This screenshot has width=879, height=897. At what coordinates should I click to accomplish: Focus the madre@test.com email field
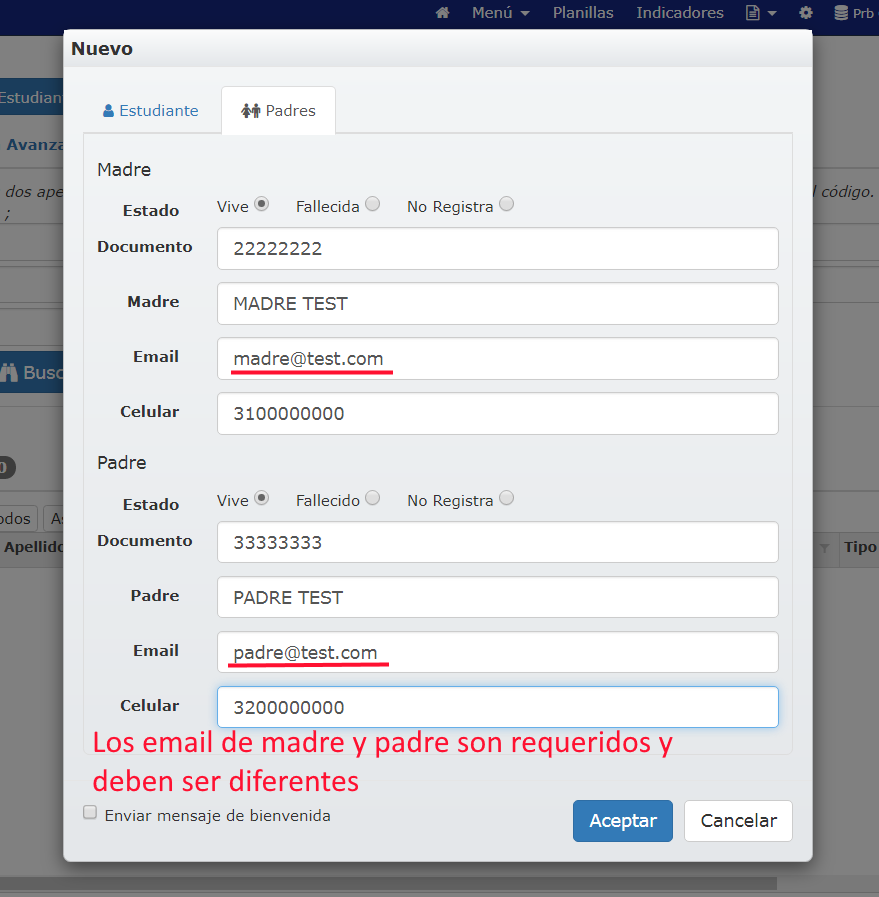pyautogui.click(x=498, y=359)
